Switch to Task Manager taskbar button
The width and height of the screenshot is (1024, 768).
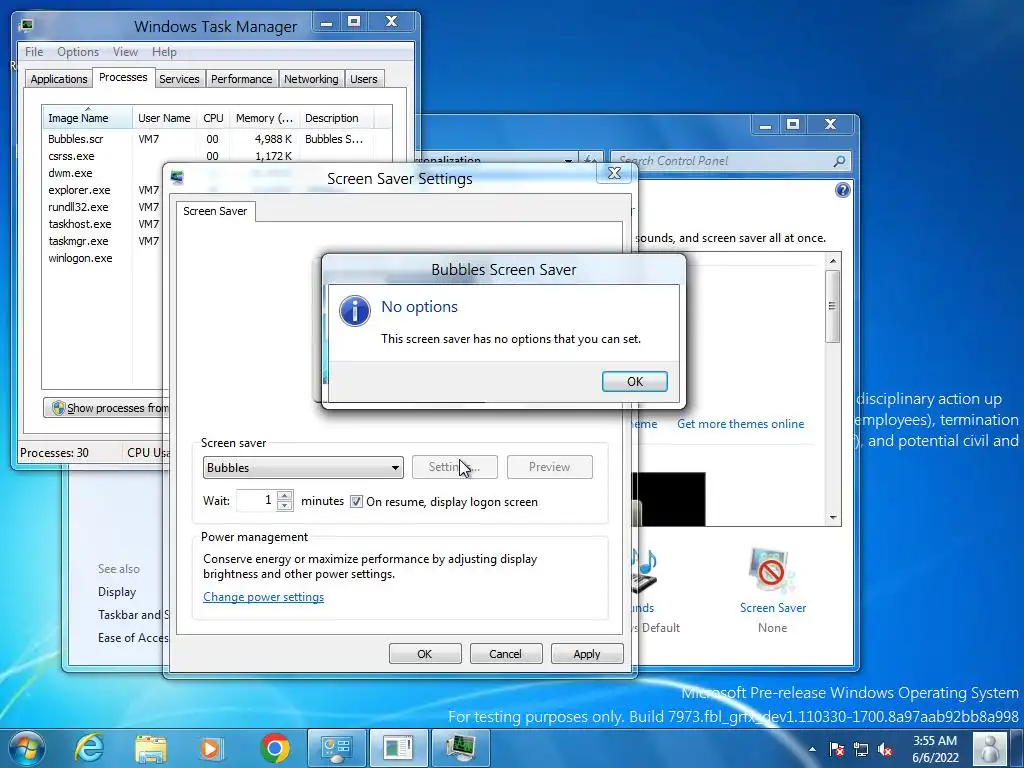pyautogui.click(x=460, y=748)
